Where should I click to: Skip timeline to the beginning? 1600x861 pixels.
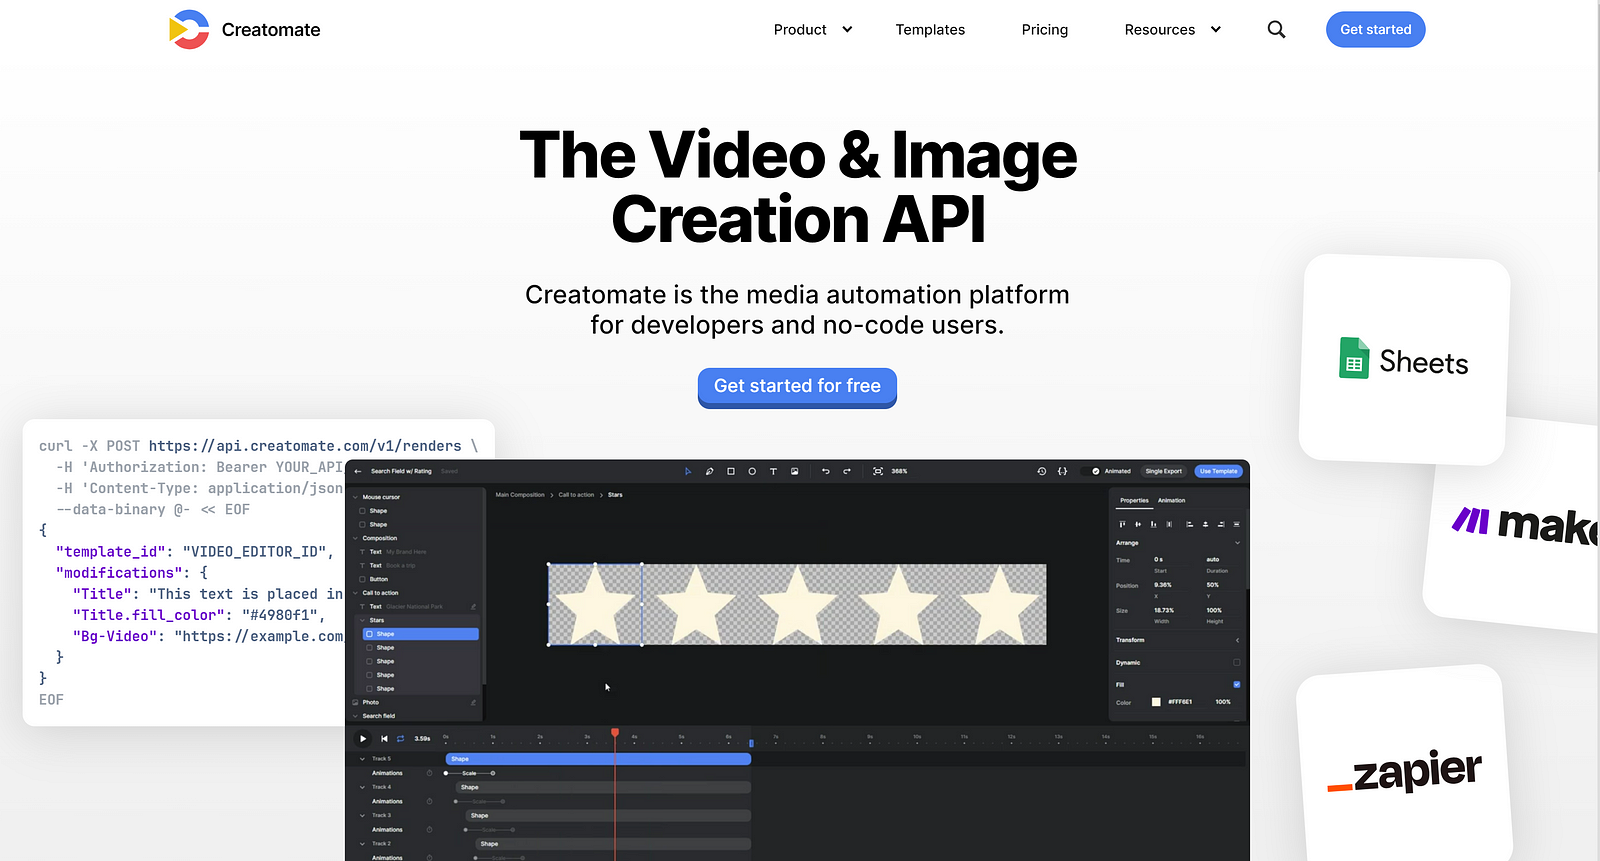coord(384,739)
